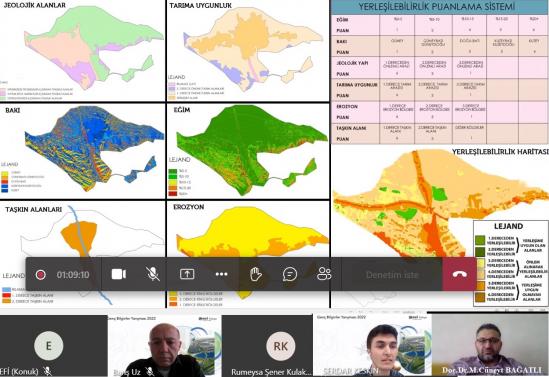Toggle the camera in the call bar
The image size is (549, 377).
(x=119, y=274)
